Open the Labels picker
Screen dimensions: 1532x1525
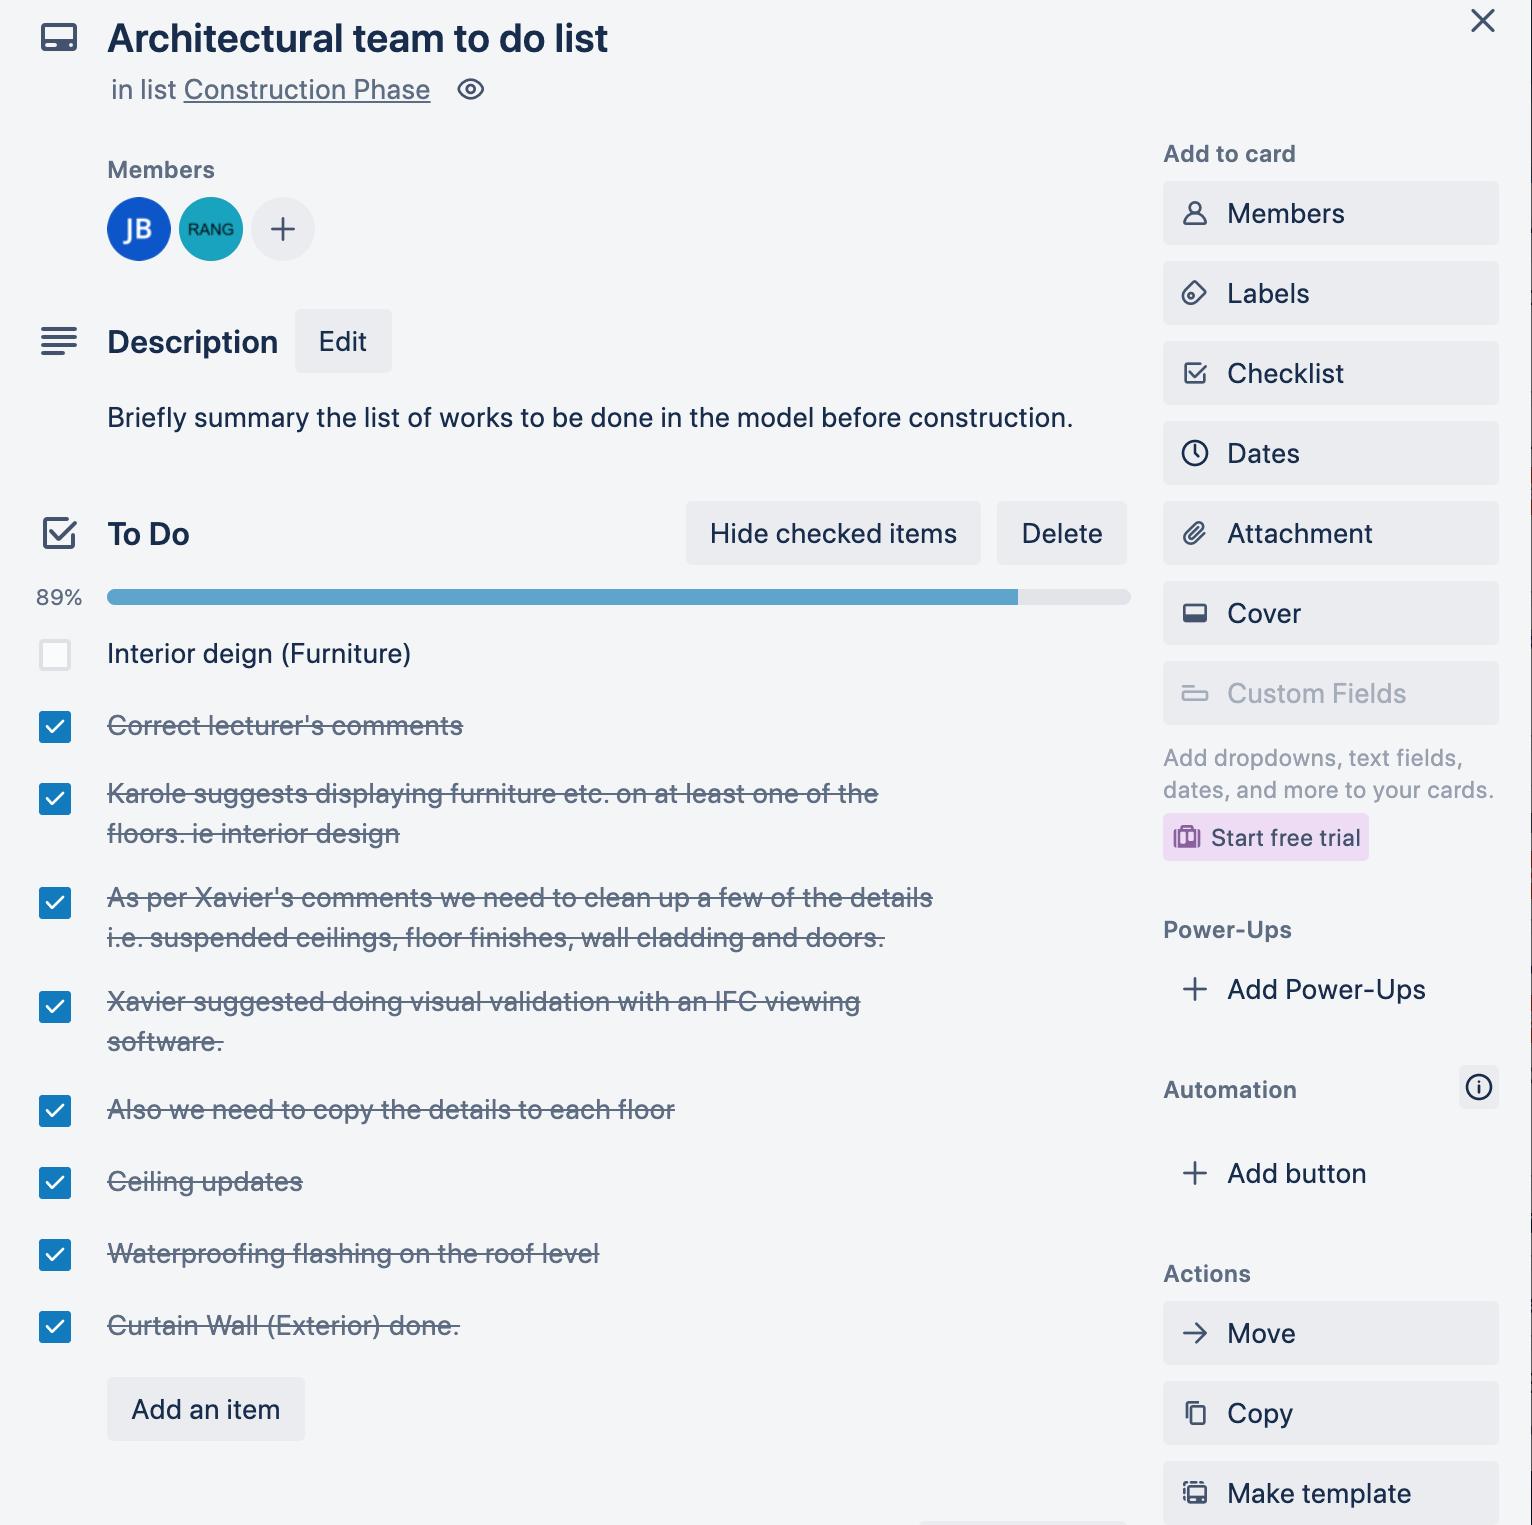click(1330, 293)
